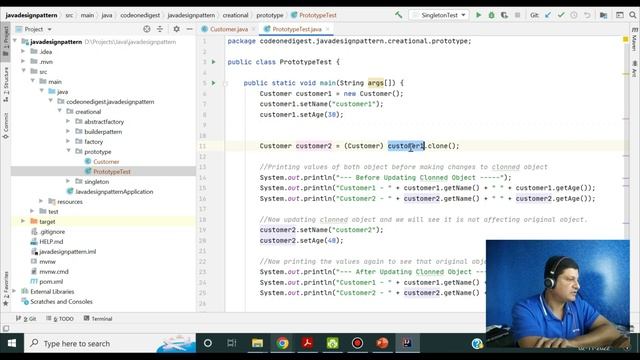Image resolution: width=640 pixels, height=360 pixels.
Task: Expand the resources folder
Action: pyautogui.click(x=41, y=201)
